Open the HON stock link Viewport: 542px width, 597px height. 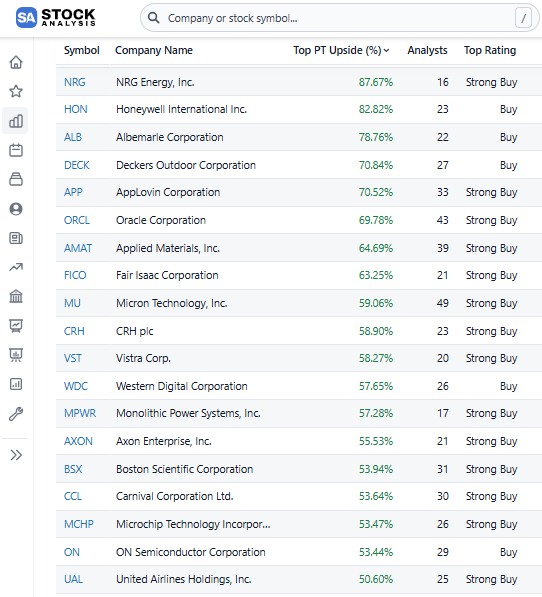(76, 109)
